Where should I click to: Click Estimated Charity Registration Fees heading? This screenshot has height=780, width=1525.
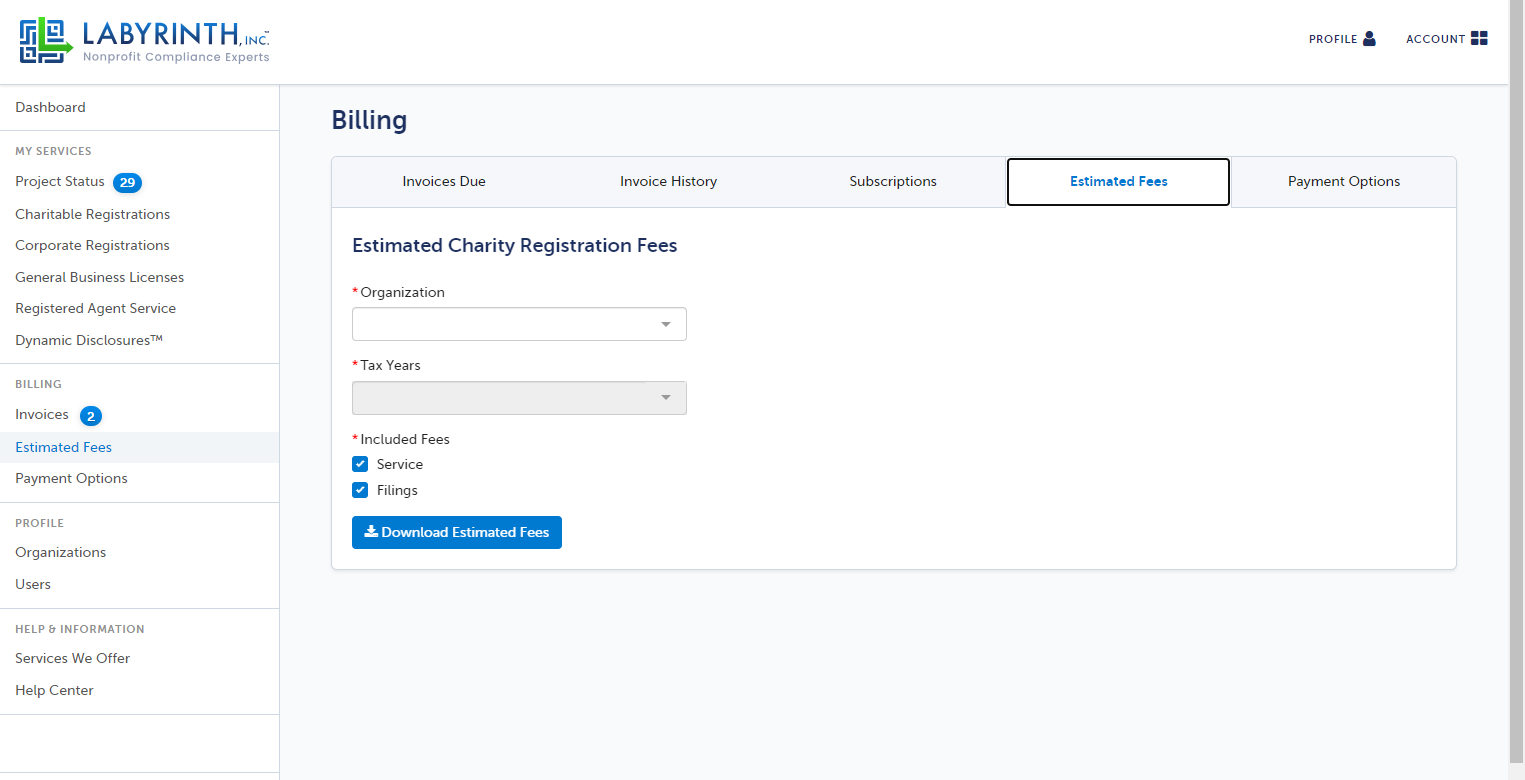coord(515,246)
